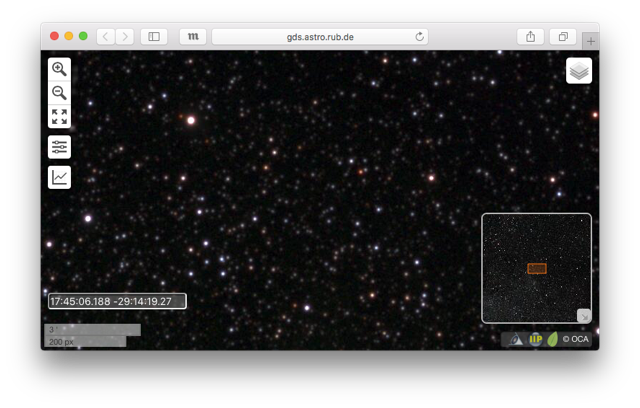This screenshot has height=408, width=640.
Task: Go back to previous page
Action: 106,36
